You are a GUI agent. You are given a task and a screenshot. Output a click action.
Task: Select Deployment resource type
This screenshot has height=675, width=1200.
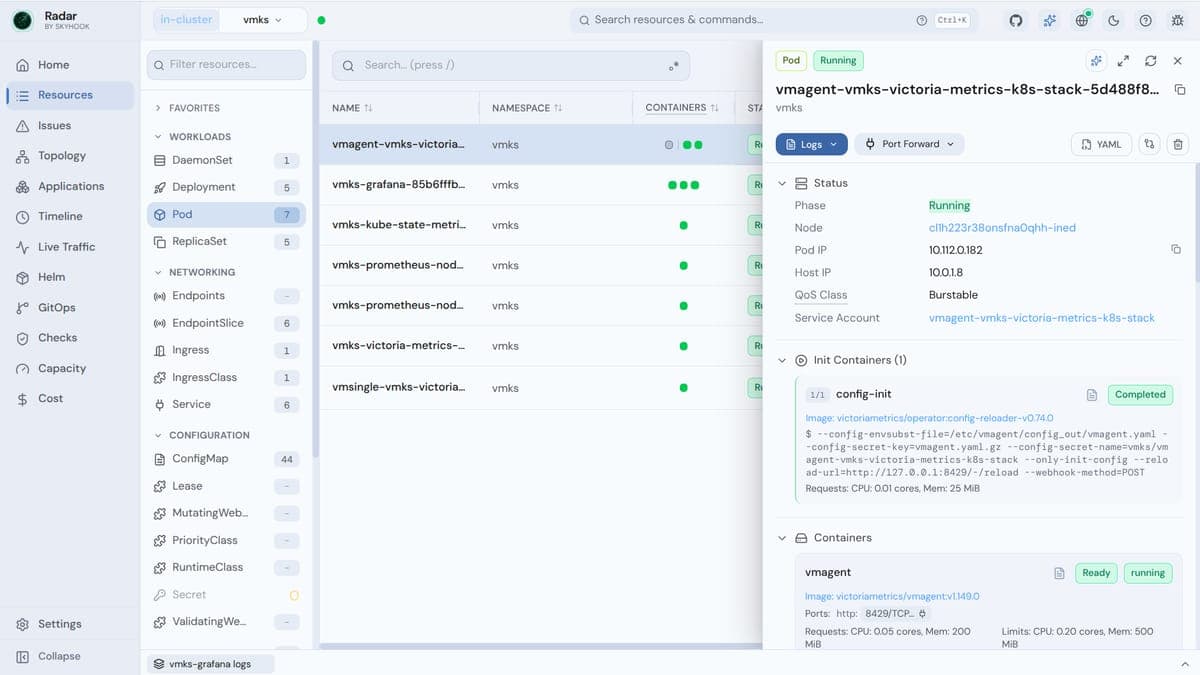coord(226,187)
